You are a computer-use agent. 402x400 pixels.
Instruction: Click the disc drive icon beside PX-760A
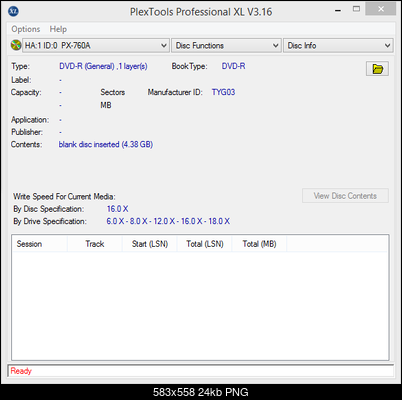(16, 45)
